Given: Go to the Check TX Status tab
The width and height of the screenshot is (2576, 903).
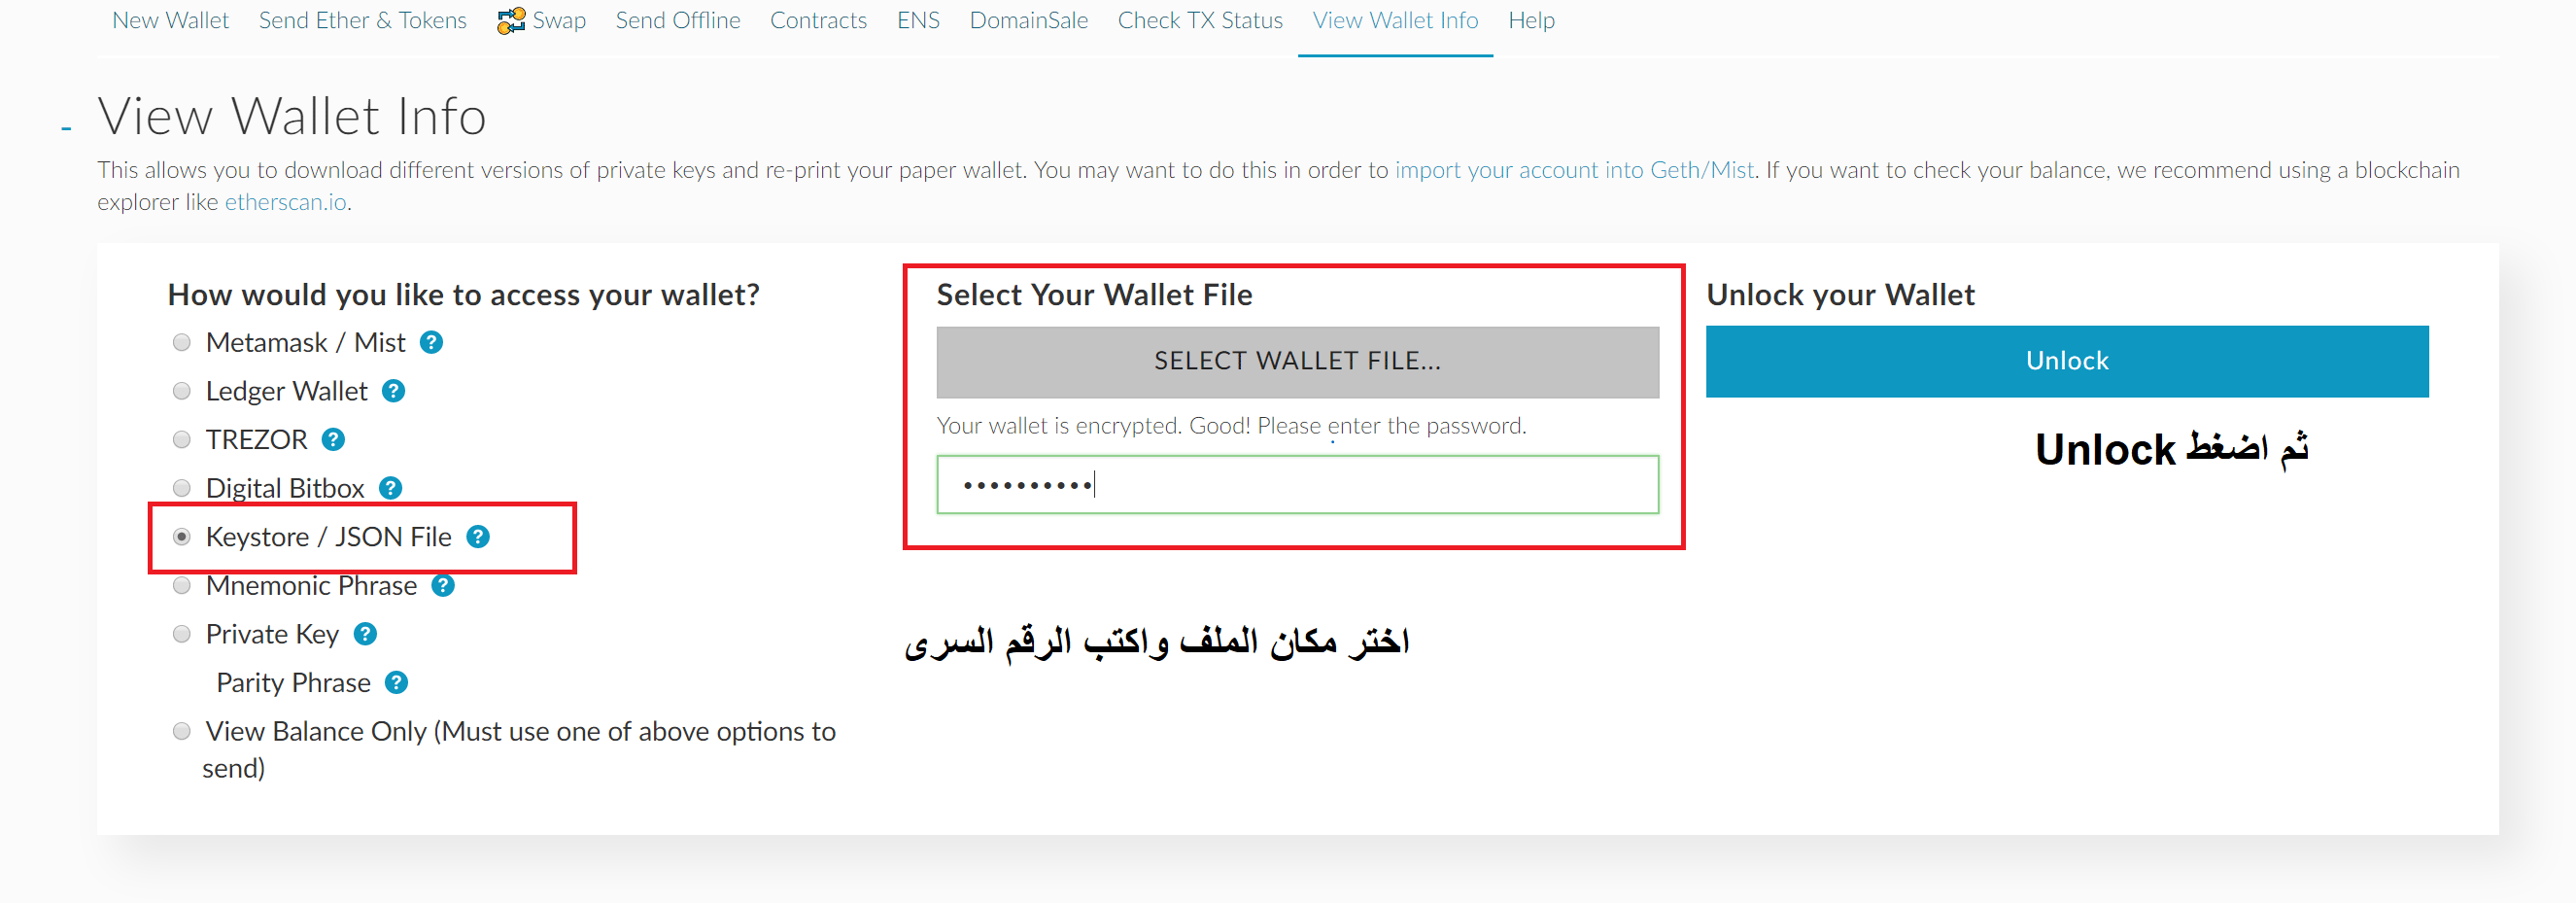Looking at the screenshot, I should (x=1199, y=21).
